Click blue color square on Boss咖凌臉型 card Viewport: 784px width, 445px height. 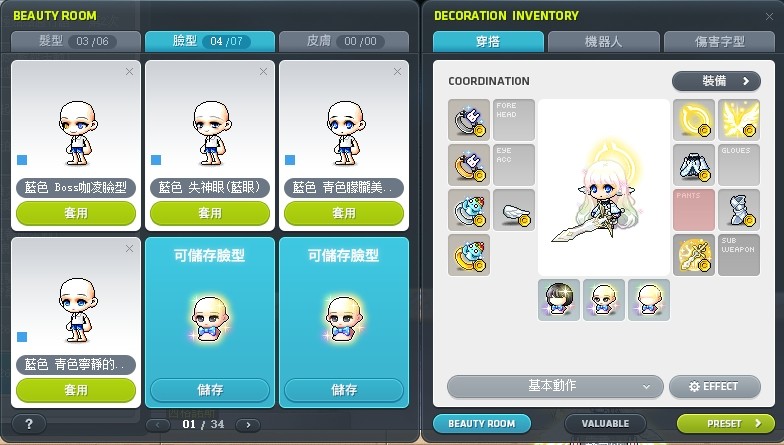pos(22,160)
